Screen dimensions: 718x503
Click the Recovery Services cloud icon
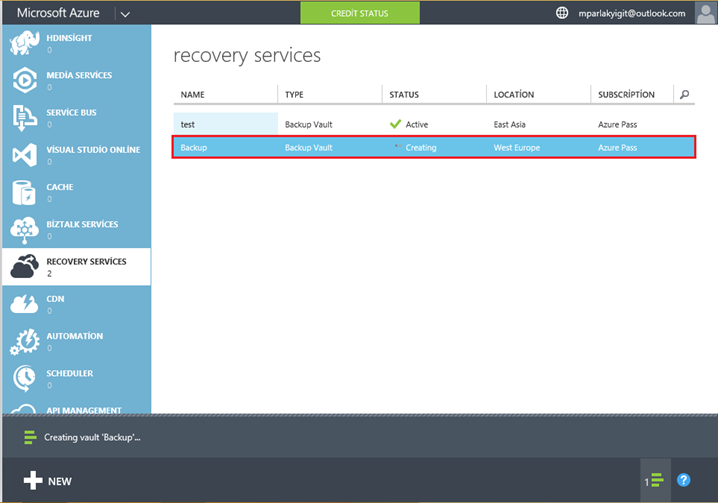point(24,267)
